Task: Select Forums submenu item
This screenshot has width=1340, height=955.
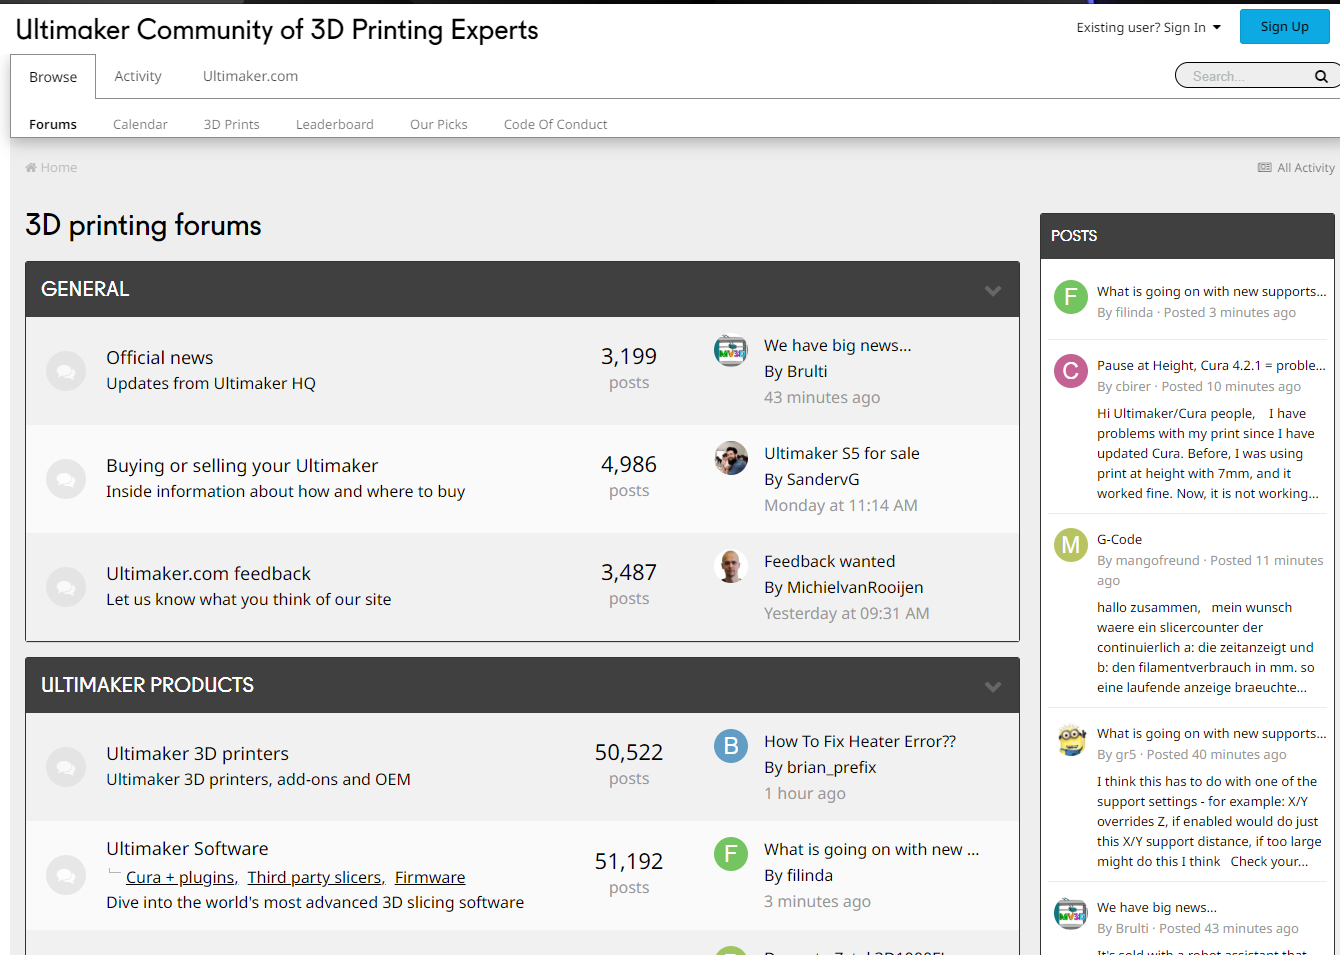Action: (x=53, y=124)
